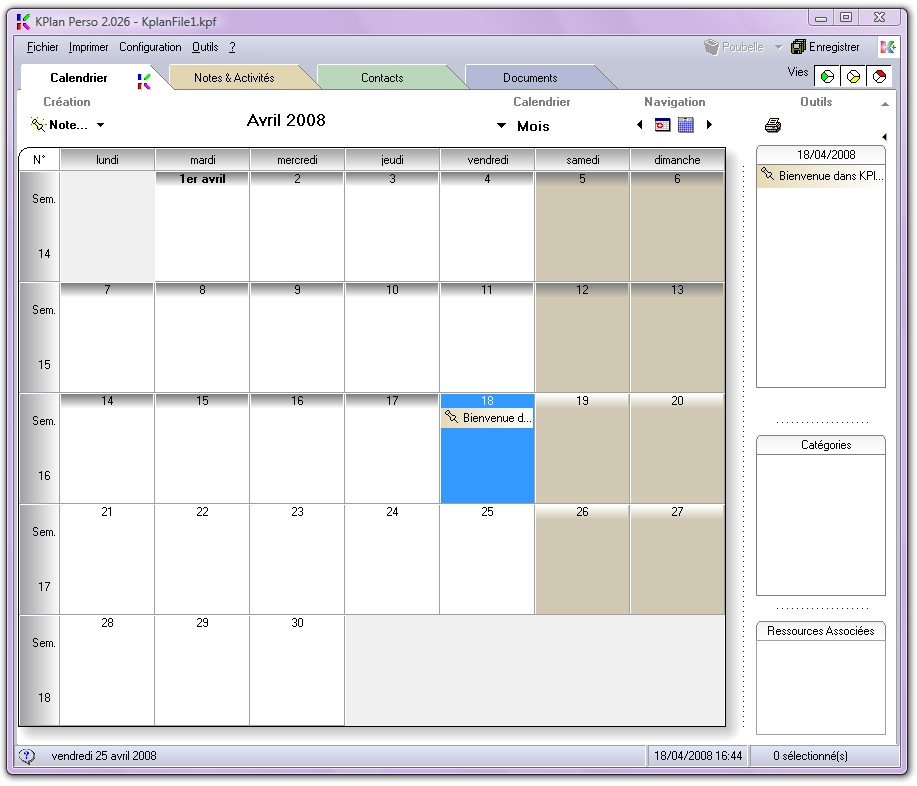This screenshot has height=786, width=917.
Task: Toggle the green Vies view button
Action: [827, 76]
